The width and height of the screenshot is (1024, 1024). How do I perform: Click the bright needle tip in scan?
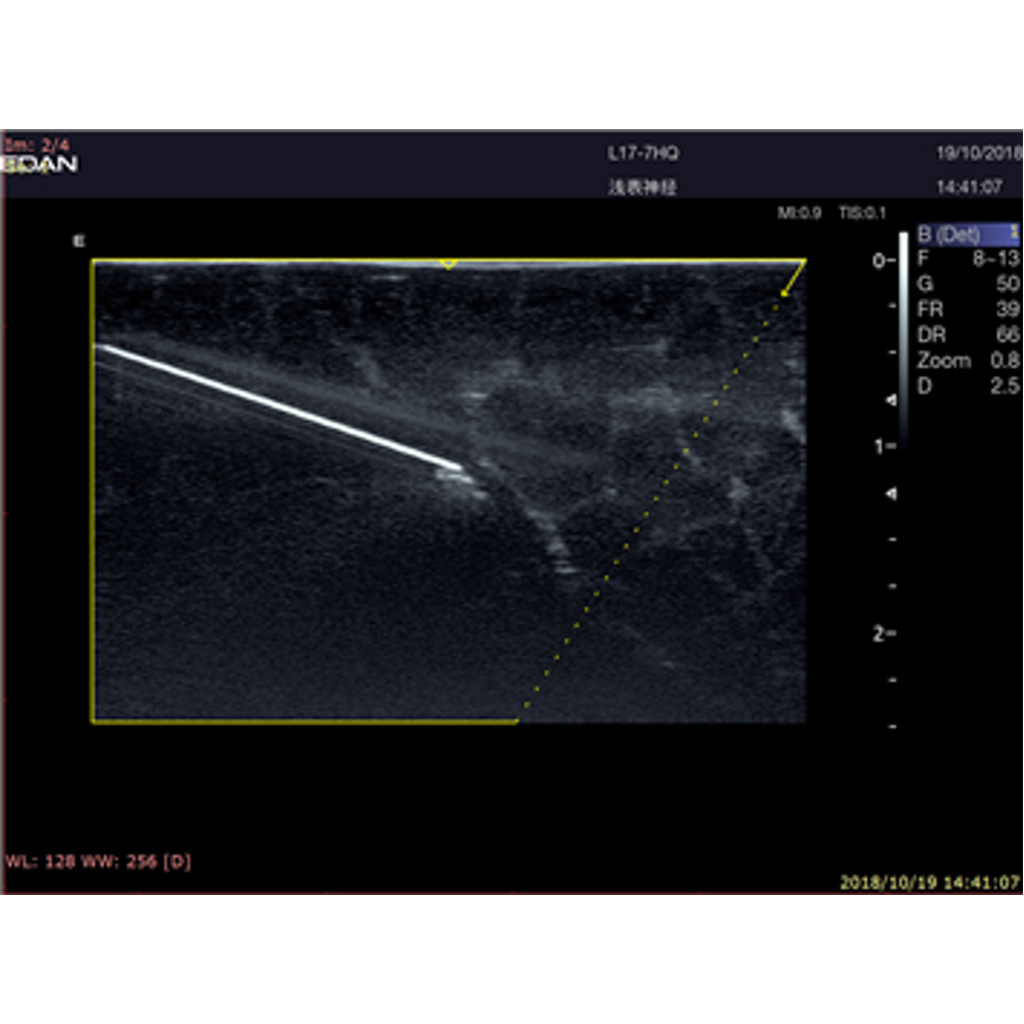tap(457, 465)
